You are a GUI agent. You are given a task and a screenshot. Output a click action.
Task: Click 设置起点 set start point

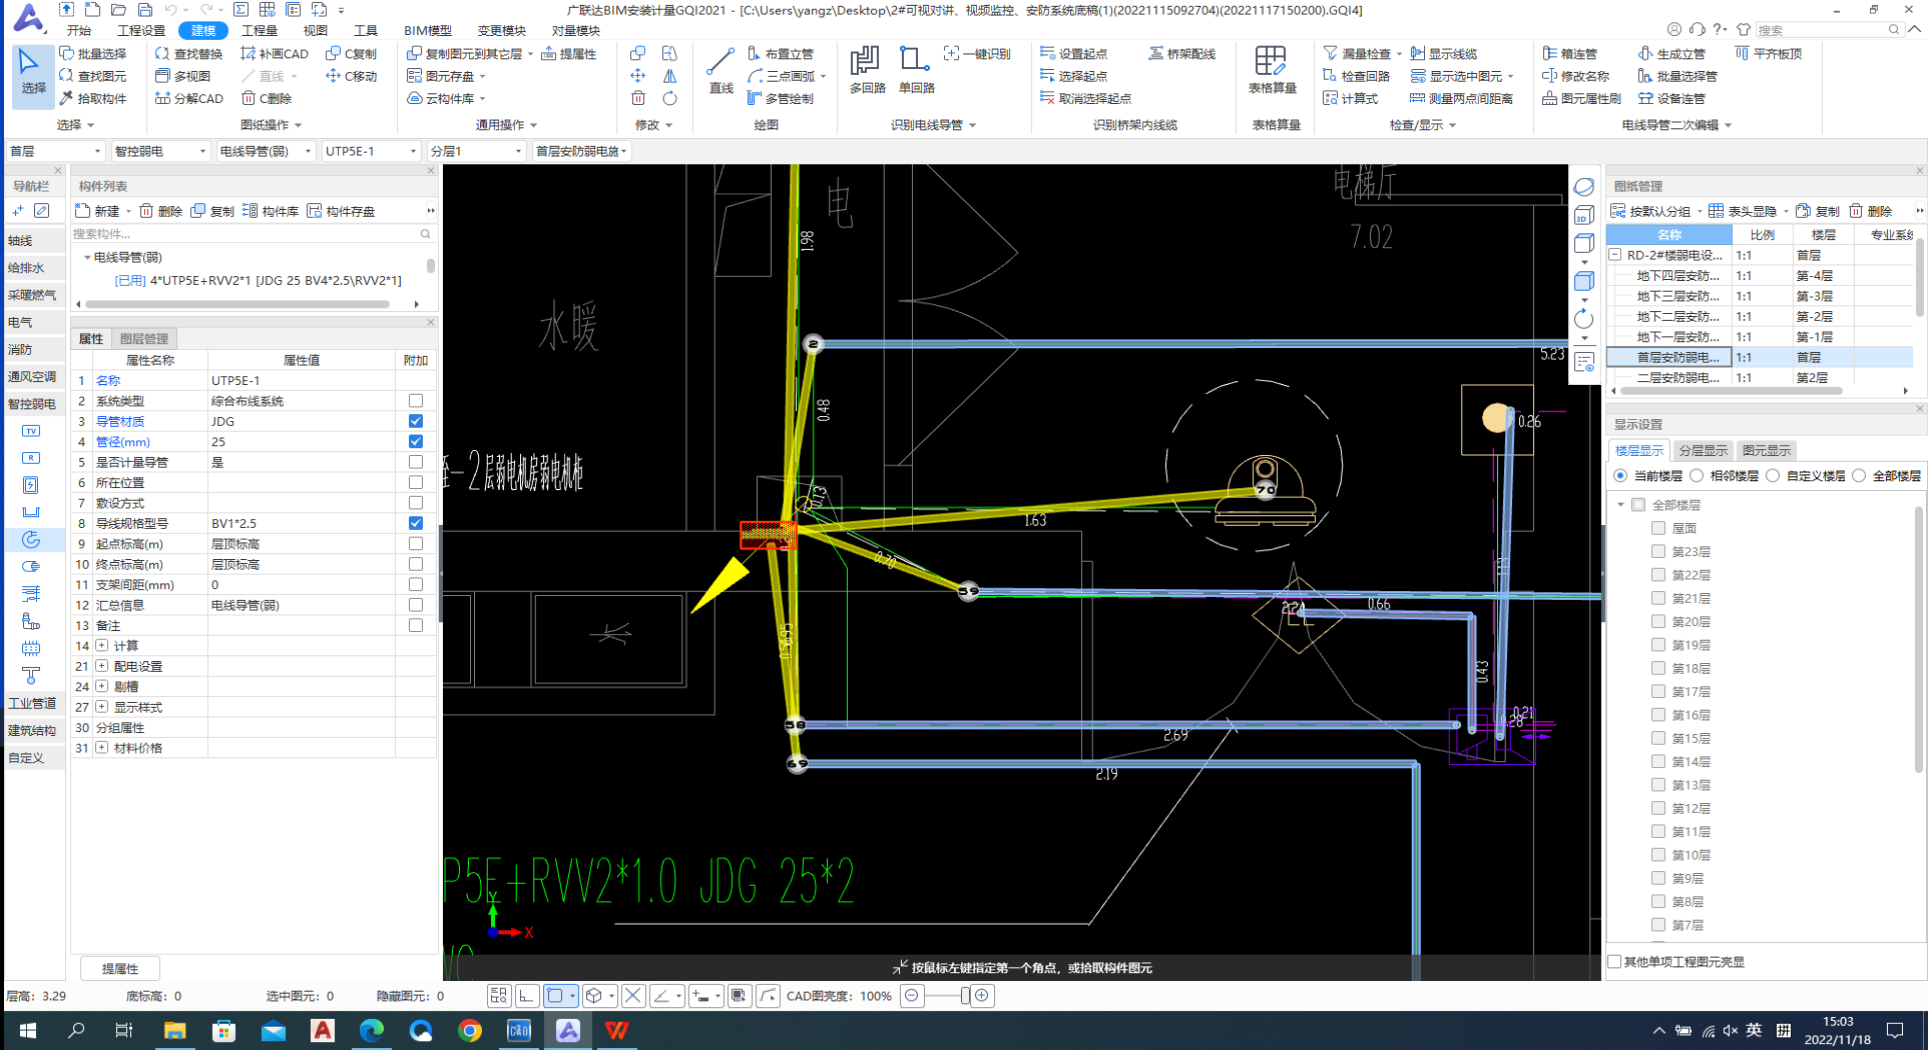(1073, 54)
